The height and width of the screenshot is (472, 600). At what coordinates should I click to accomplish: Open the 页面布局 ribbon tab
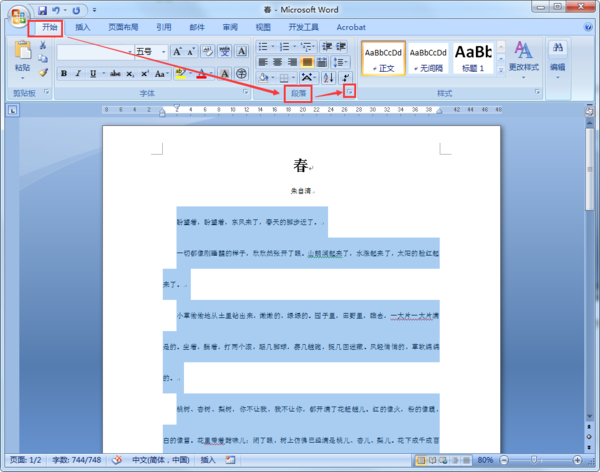(x=123, y=27)
